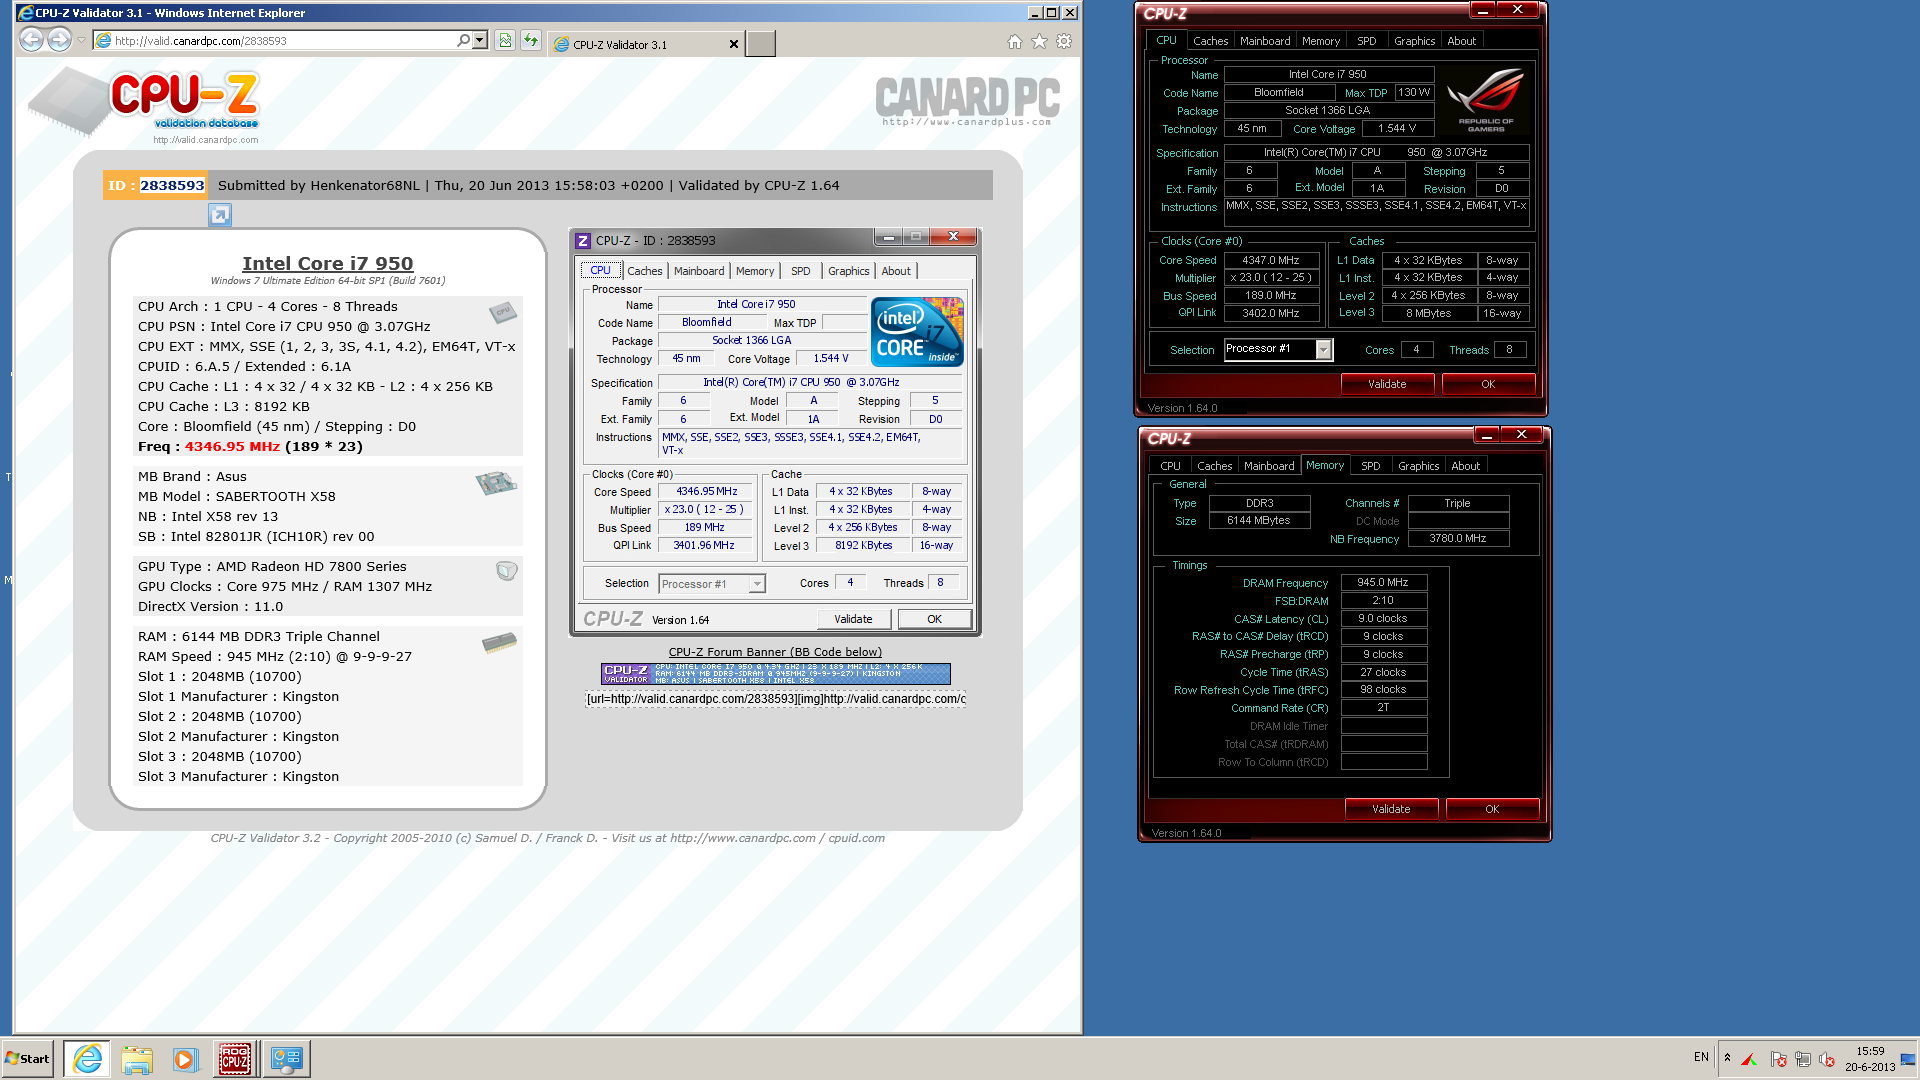
Task: Click the ROG Republic of Gamers logo
Action: click(x=1485, y=99)
